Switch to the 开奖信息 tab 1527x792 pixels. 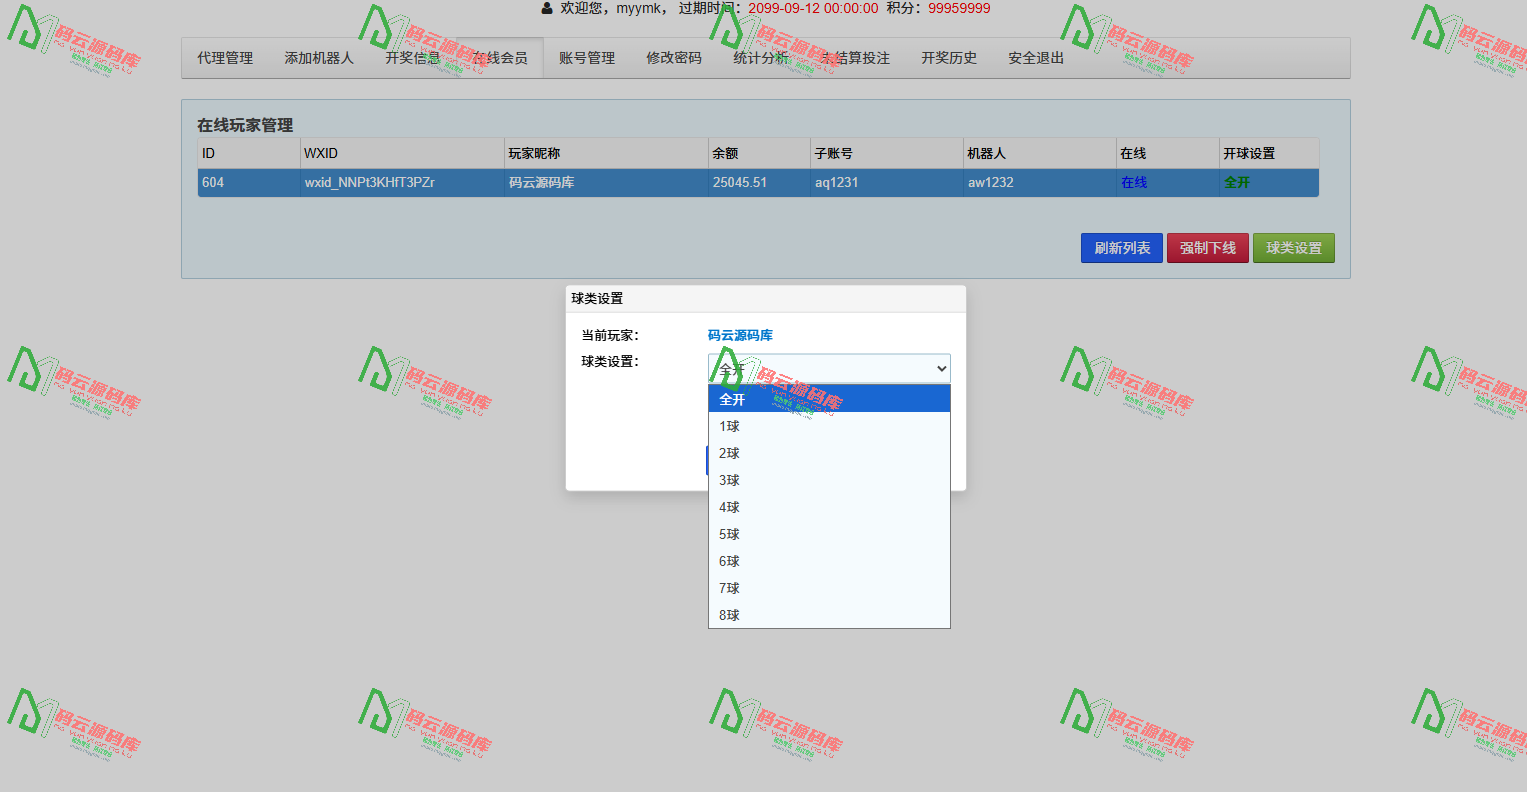coord(412,58)
